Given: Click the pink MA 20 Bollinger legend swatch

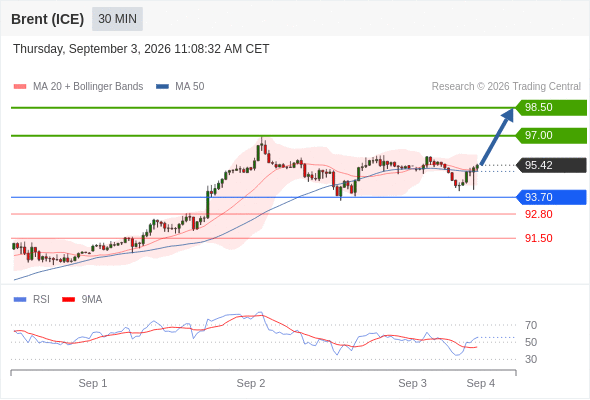Looking at the screenshot, I should click(20, 87).
